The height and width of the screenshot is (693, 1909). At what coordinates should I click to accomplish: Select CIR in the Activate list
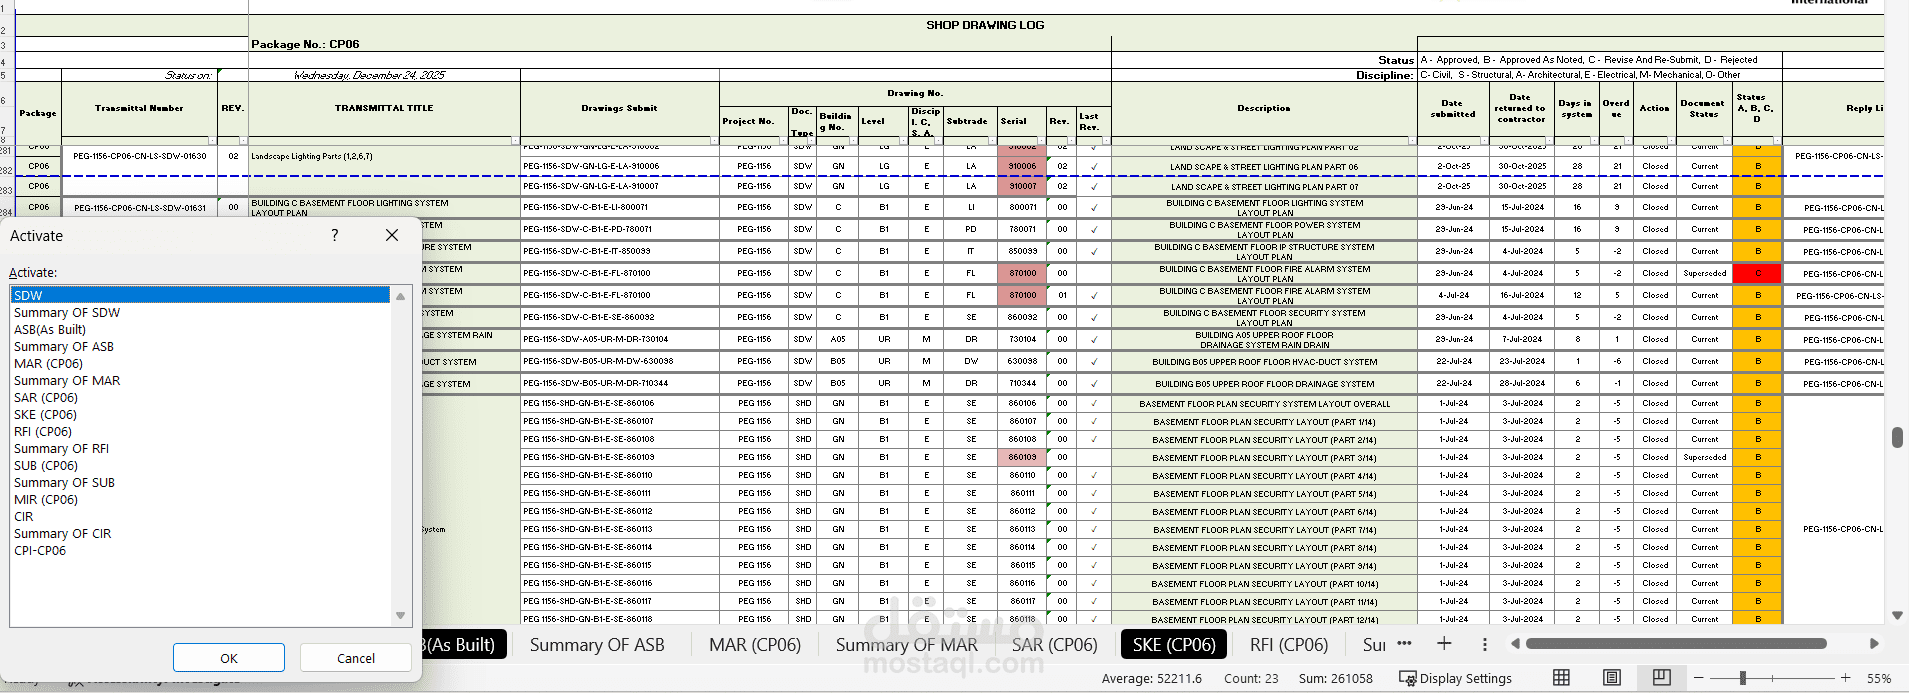[24, 516]
